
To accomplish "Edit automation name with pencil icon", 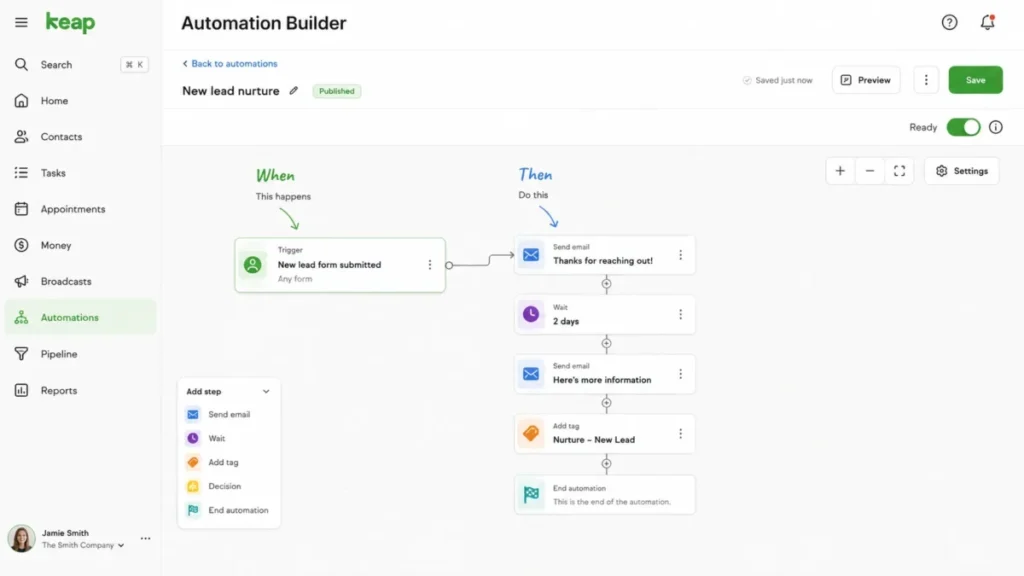I will point(293,91).
